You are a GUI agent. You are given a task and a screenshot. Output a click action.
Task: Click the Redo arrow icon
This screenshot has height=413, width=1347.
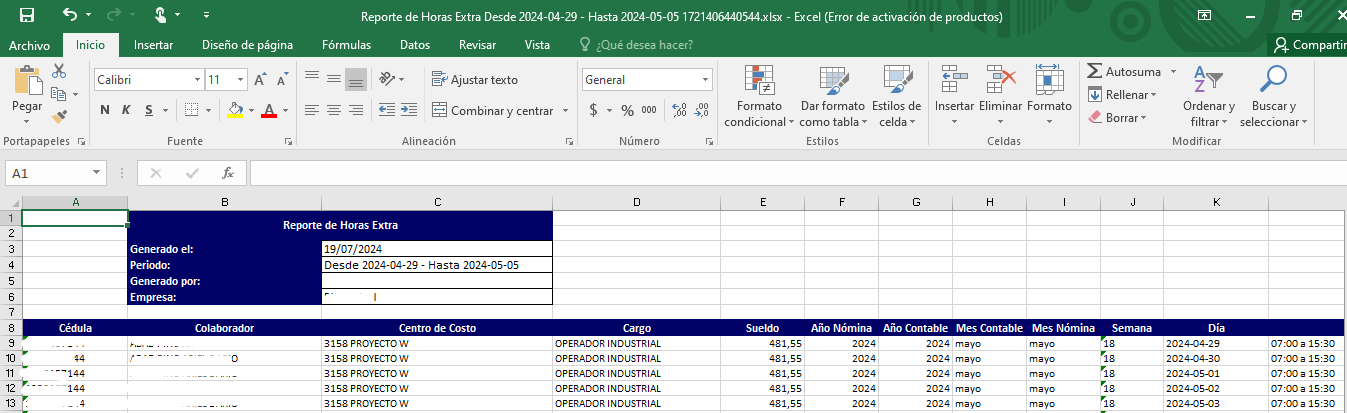pos(115,15)
